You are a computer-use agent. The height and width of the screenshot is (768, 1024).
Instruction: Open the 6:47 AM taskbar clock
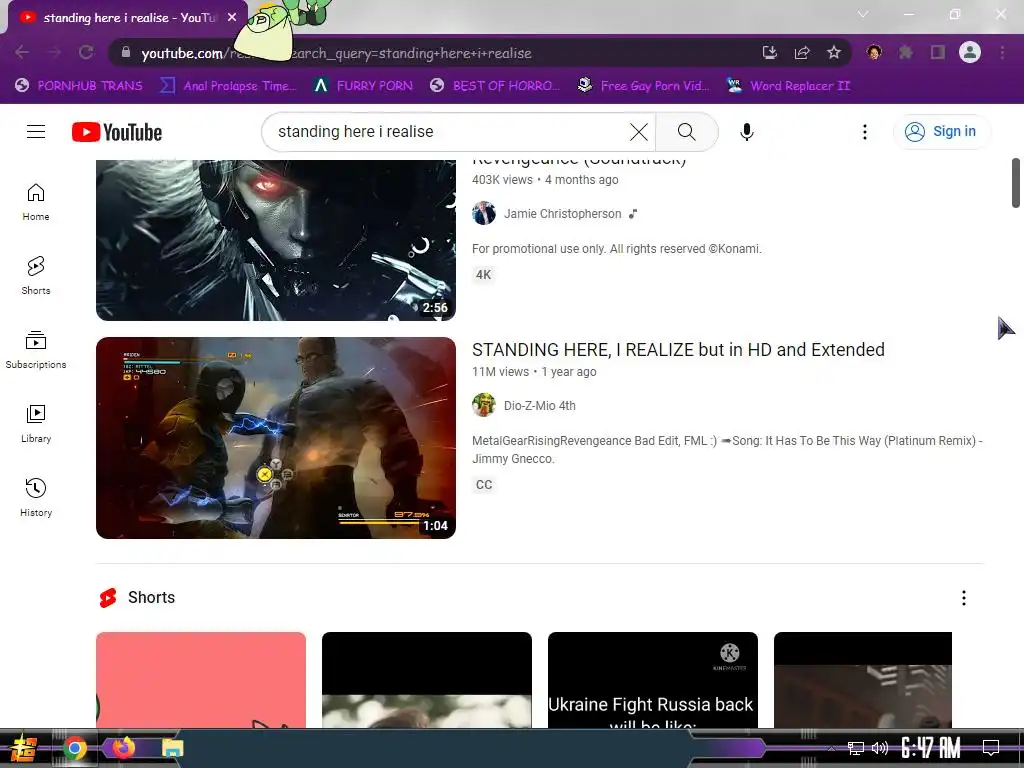[931, 748]
